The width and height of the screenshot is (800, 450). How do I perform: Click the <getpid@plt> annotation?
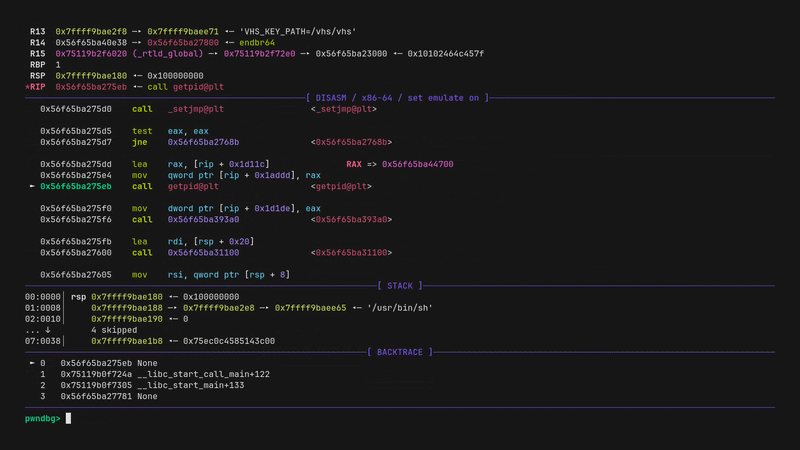[341, 187]
